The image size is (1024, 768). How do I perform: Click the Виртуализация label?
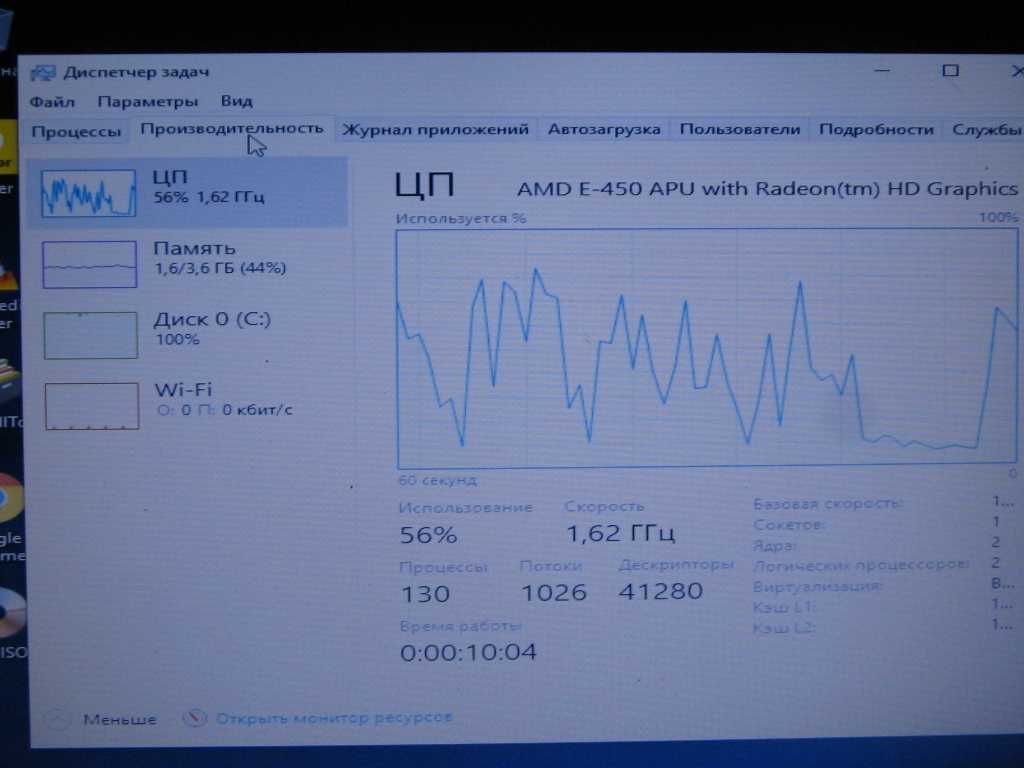(818, 586)
